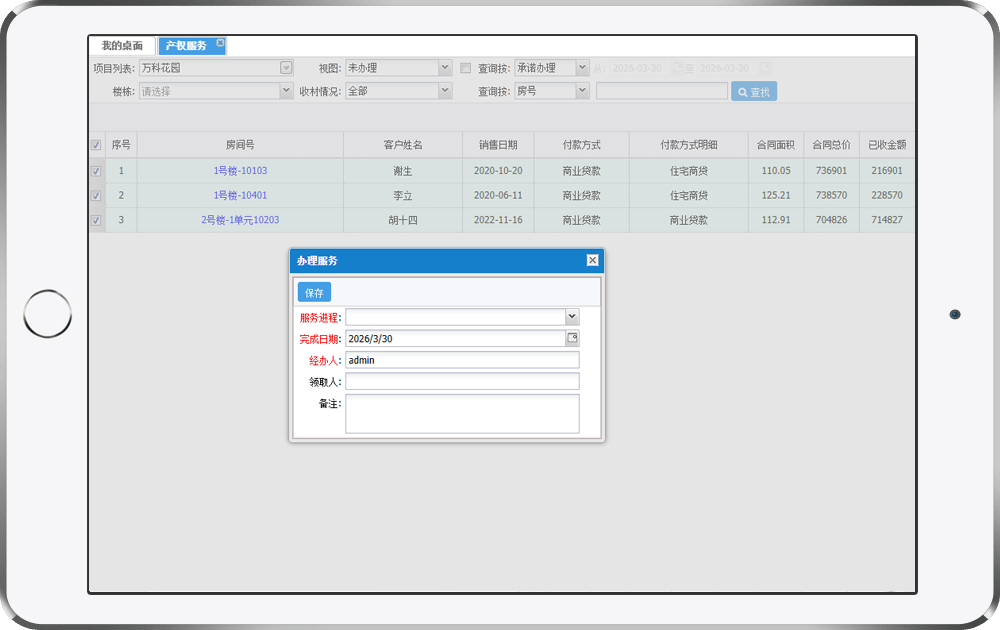The width and height of the screenshot is (1000, 630).
Task: Click the search keyword input field
Action: (662, 91)
